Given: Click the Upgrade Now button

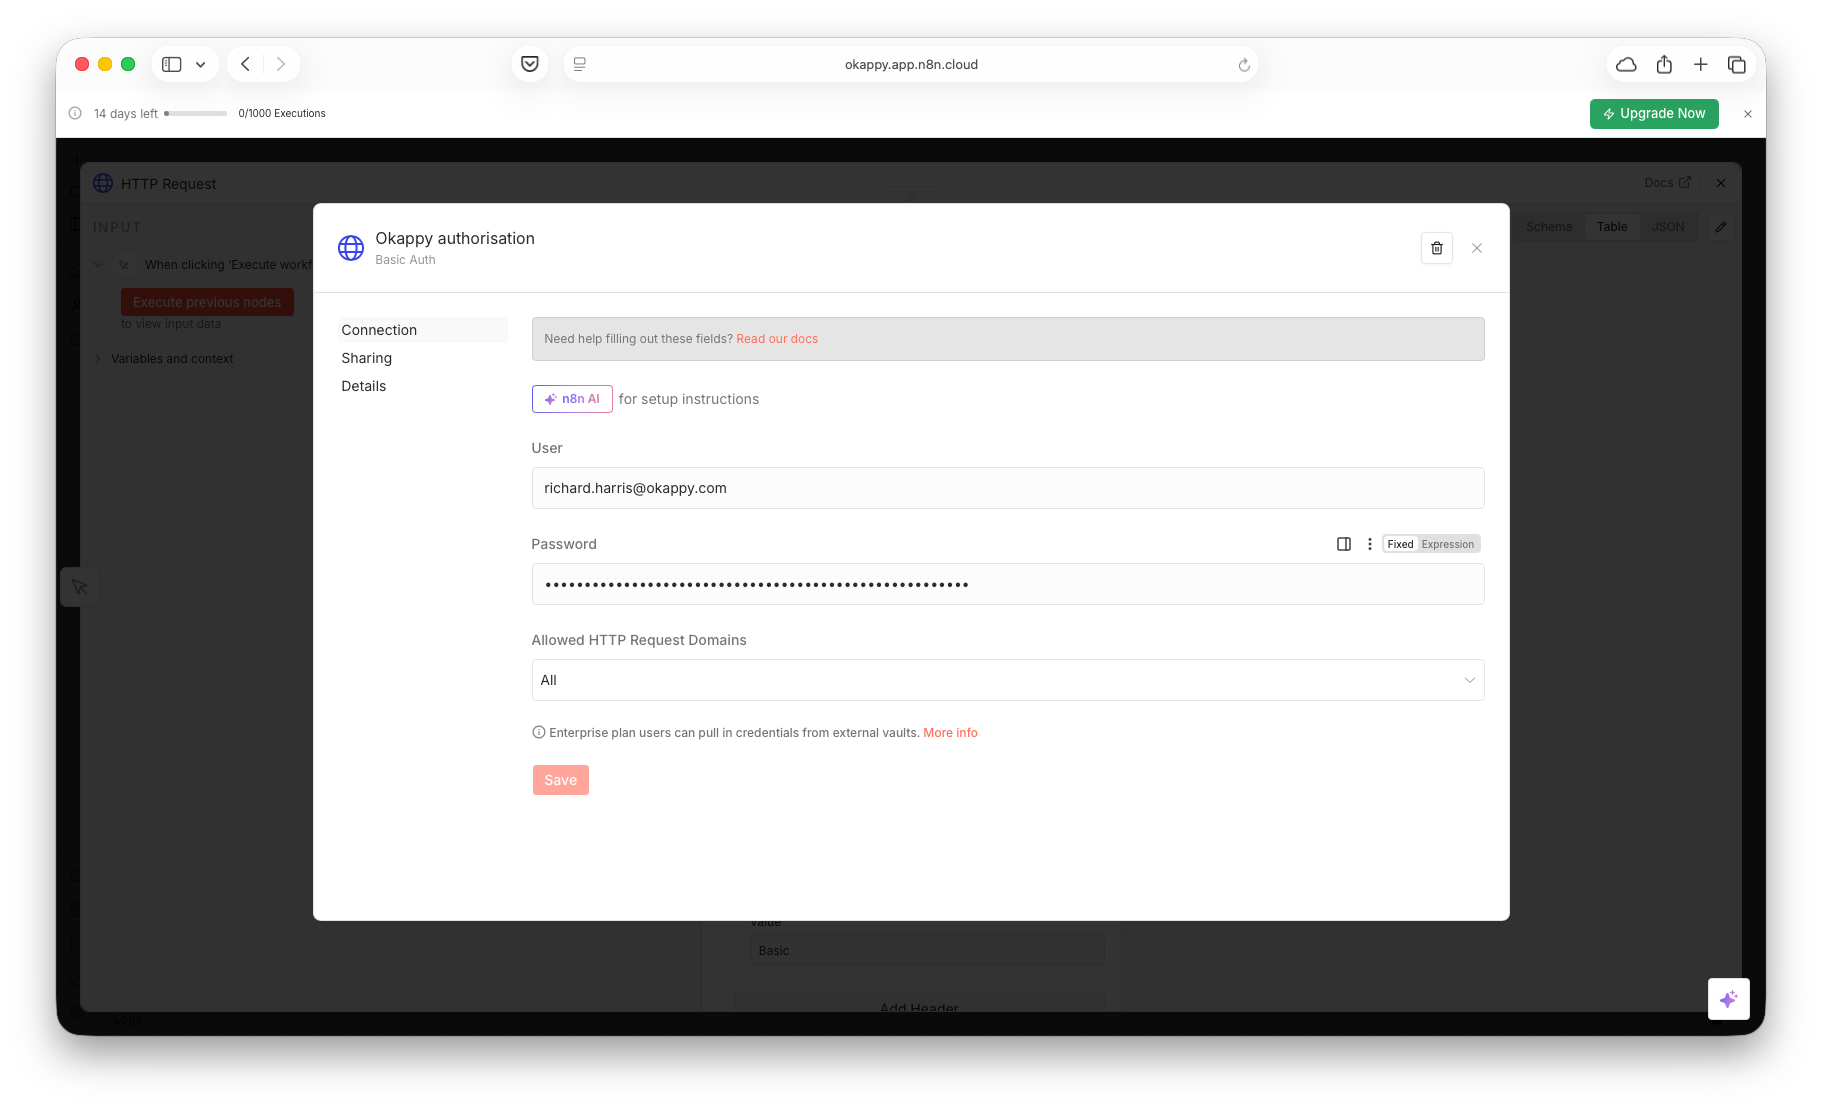Looking at the screenshot, I should click(x=1654, y=114).
